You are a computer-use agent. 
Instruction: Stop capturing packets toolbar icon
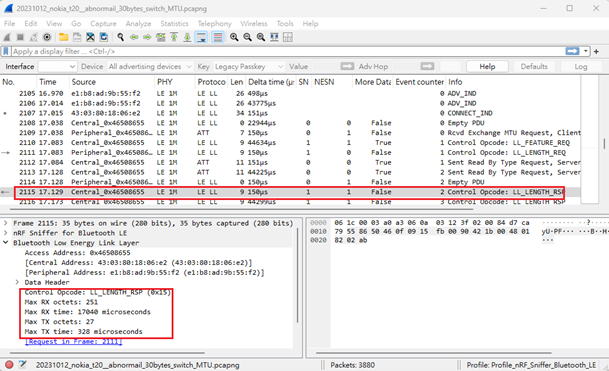point(20,37)
